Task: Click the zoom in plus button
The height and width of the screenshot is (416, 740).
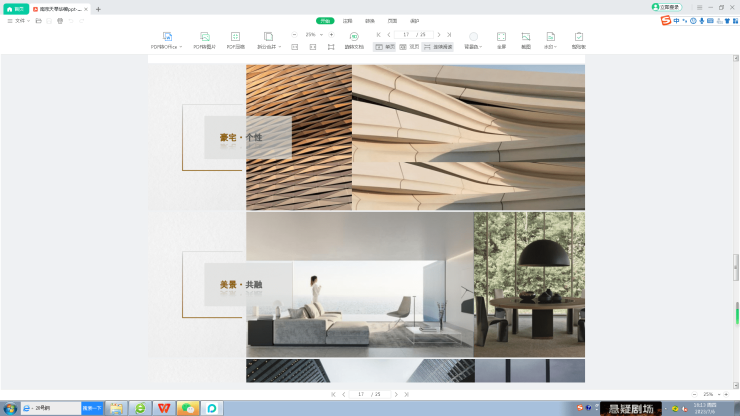Action: pos(332,34)
